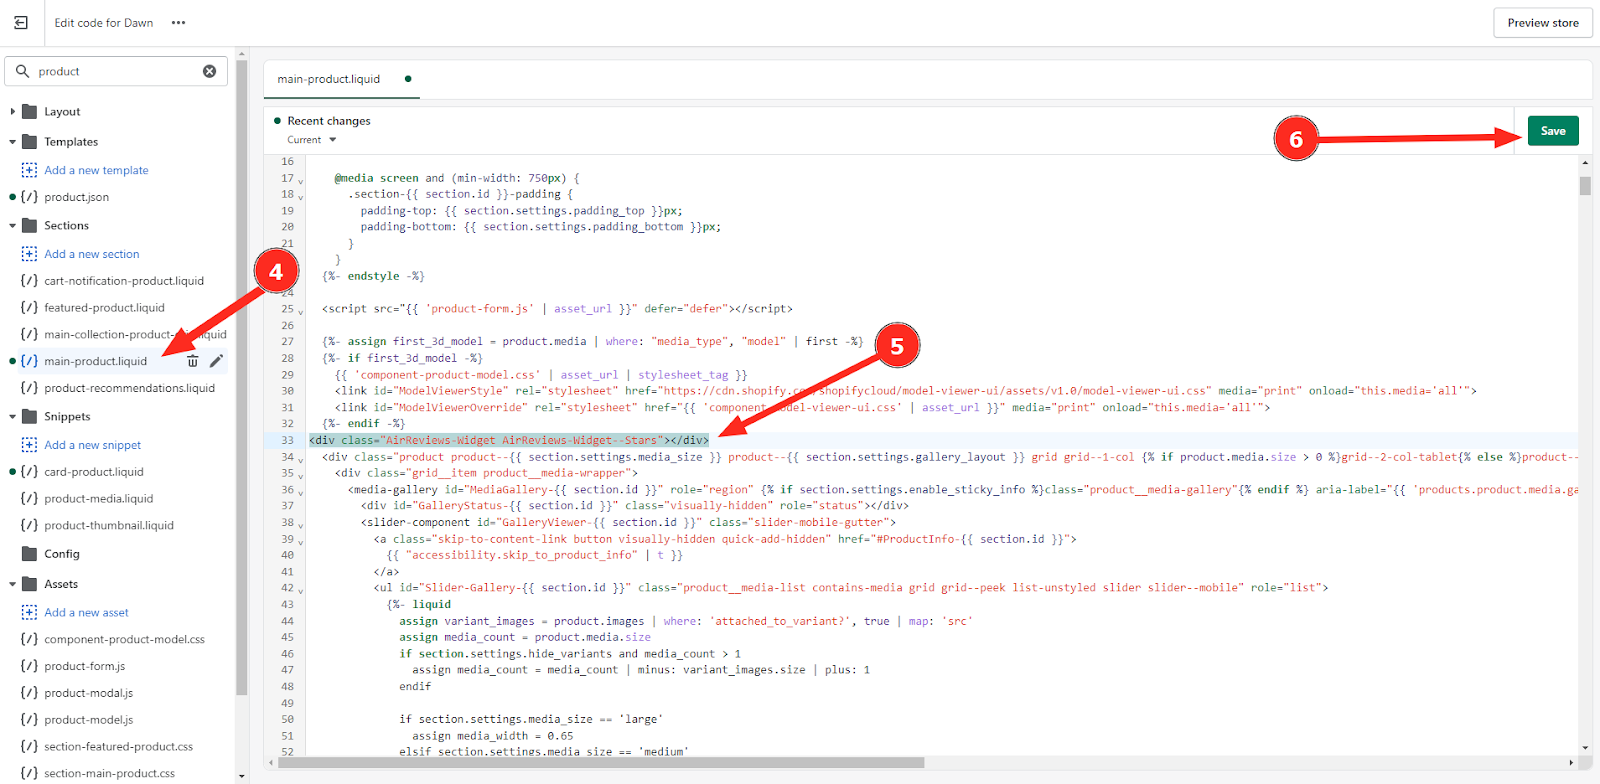
Task: Click the Save button
Action: [x=1553, y=131]
